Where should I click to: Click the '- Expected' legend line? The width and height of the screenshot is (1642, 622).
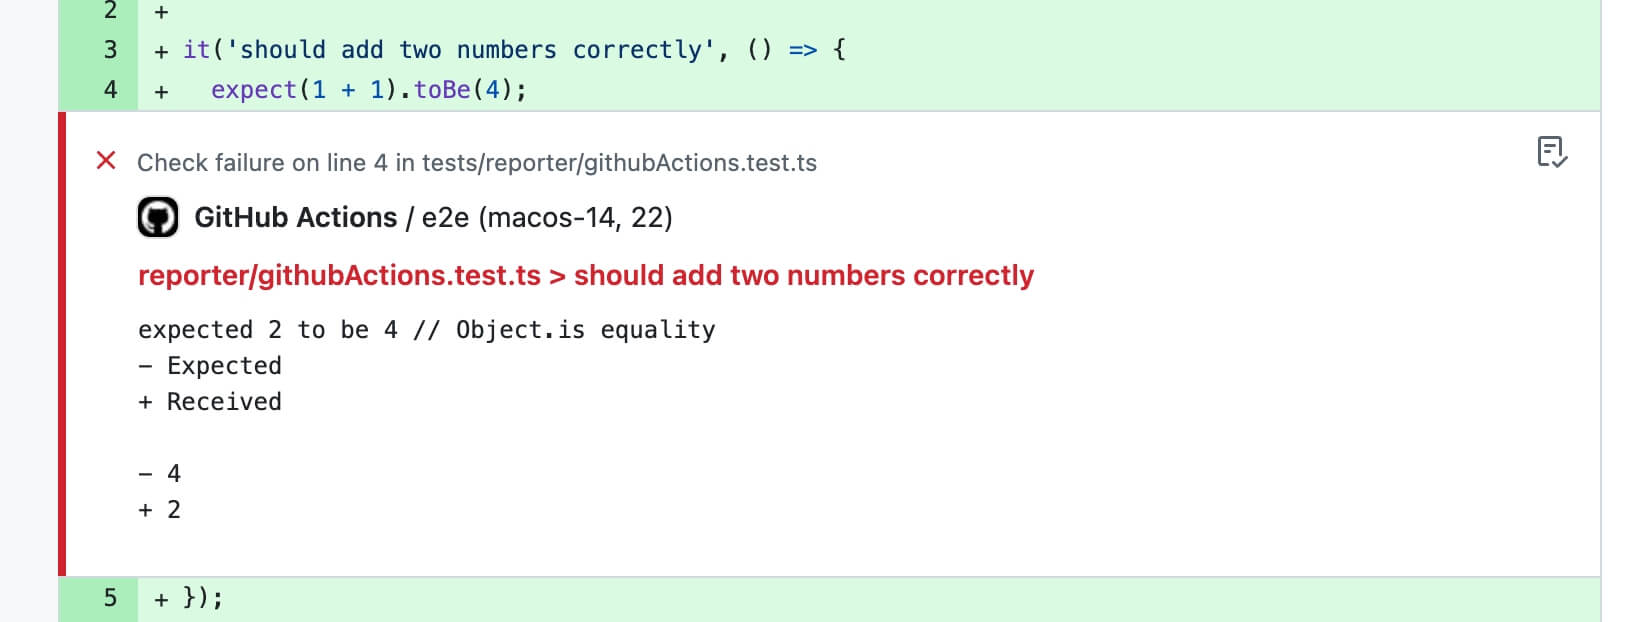[210, 366]
